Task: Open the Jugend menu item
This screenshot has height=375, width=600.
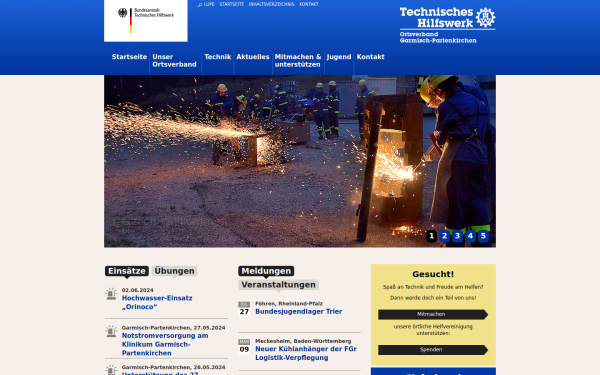Action: [x=339, y=57]
